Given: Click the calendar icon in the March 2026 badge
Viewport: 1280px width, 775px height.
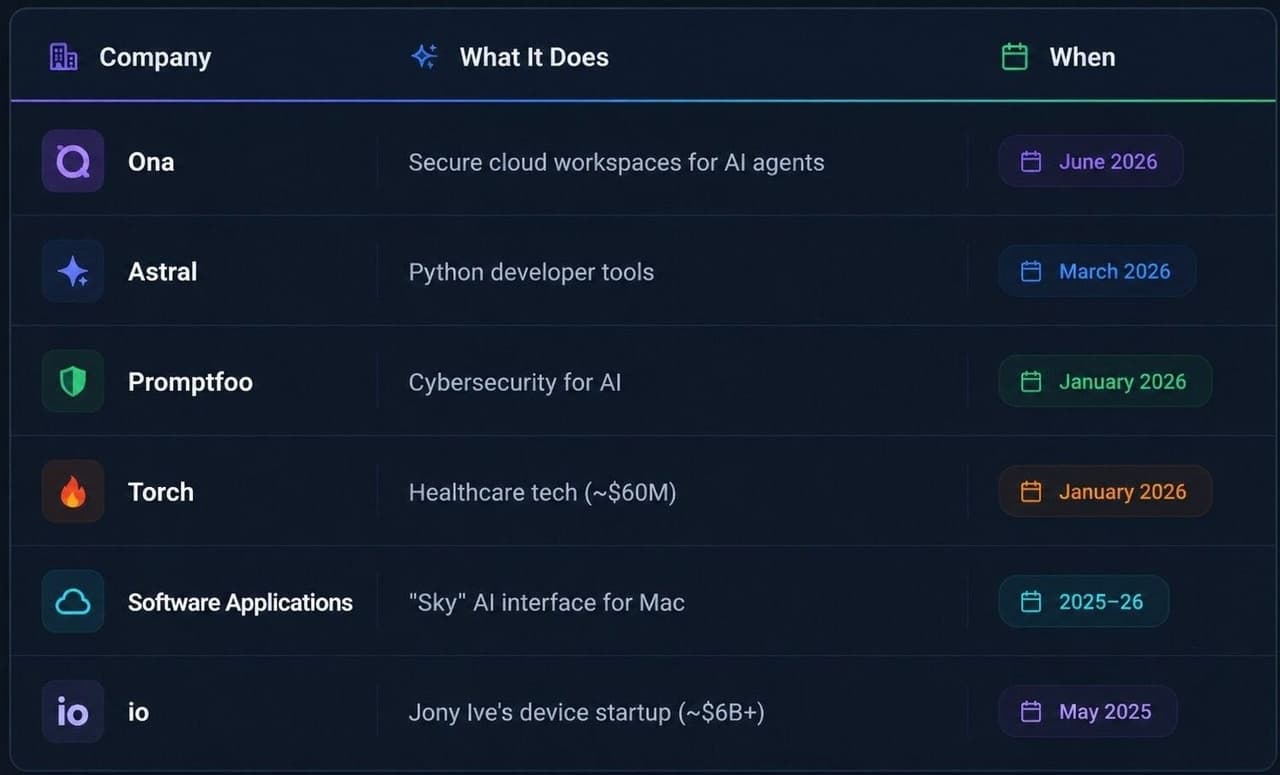Looking at the screenshot, I should click(1031, 272).
